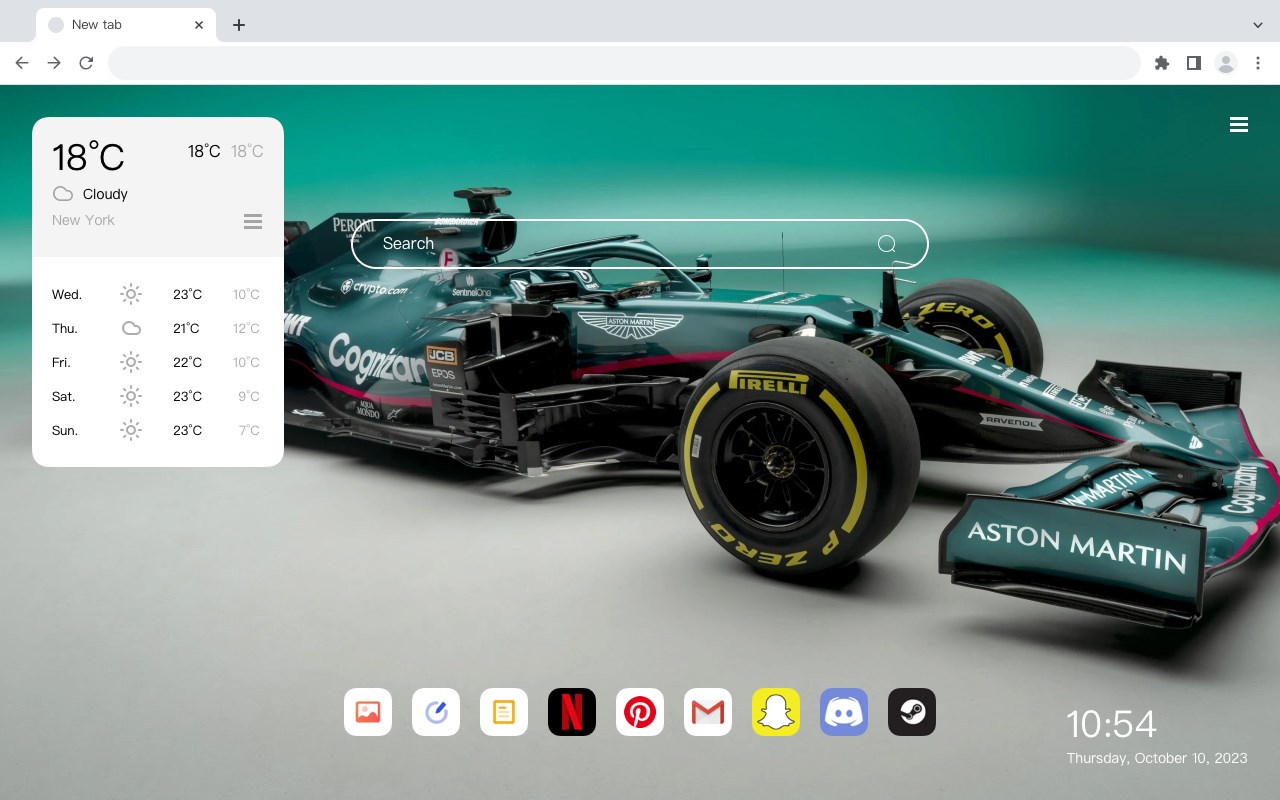The height and width of the screenshot is (800, 1280).
Task: Open the Discord shortcut
Action: point(844,712)
